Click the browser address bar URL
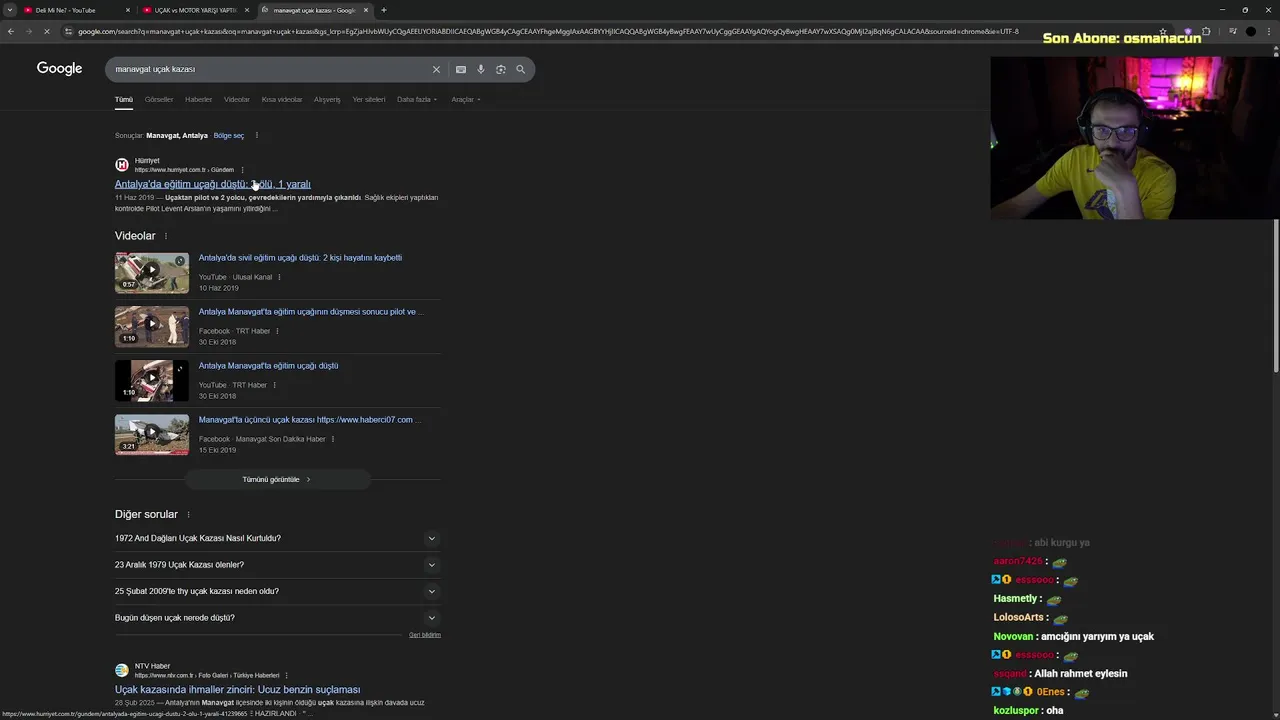This screenshot has height=720, width=1280. 548,31
